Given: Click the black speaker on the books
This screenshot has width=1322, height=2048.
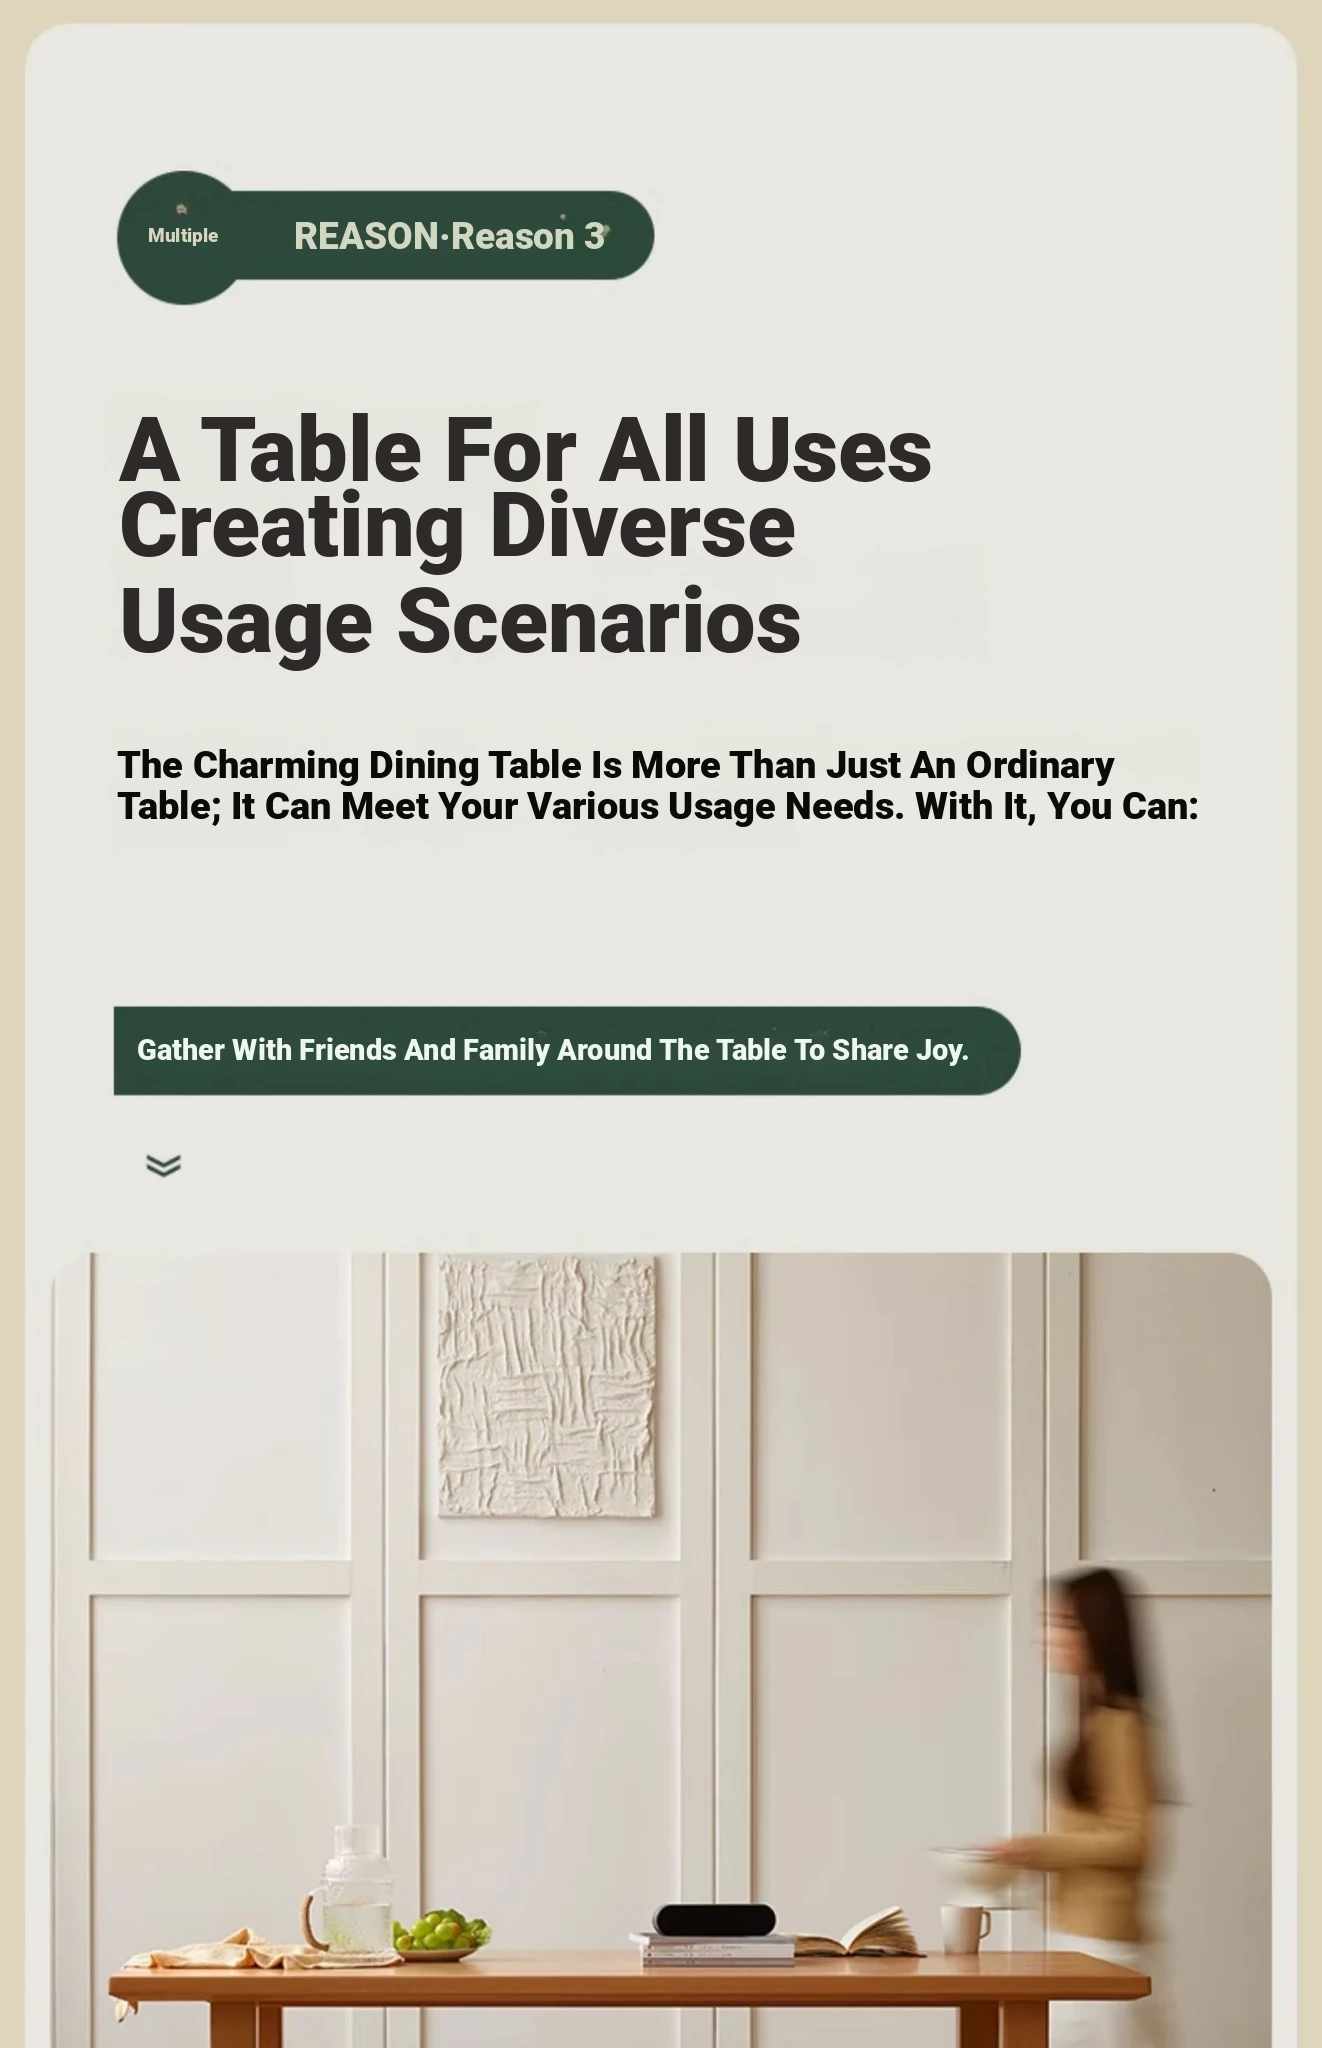Looking at the screenshot, I should (714, 1920).
